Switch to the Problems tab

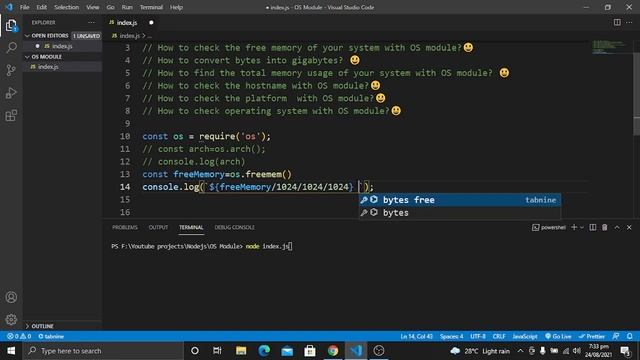125,227
